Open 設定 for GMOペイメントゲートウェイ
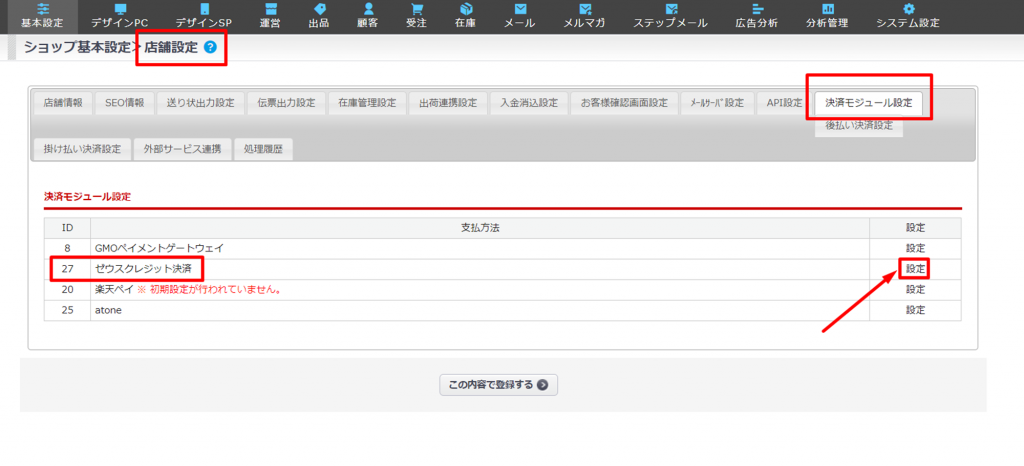 coord(915,248)
